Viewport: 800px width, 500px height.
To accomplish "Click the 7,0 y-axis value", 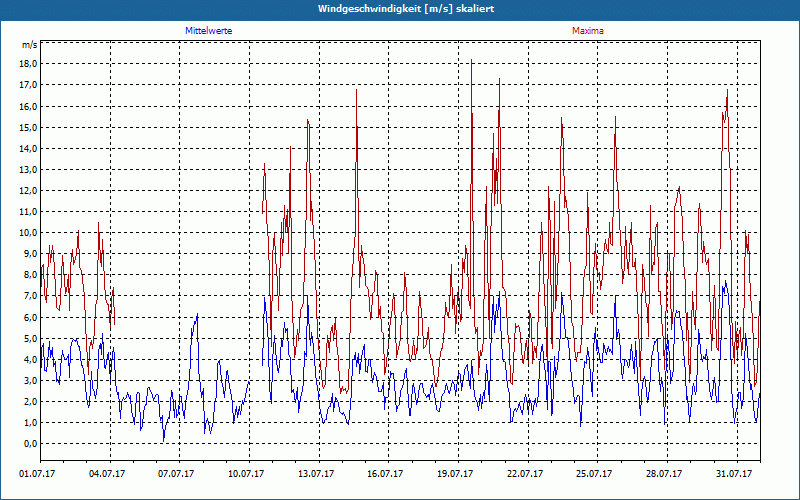I will coord(30,296).
